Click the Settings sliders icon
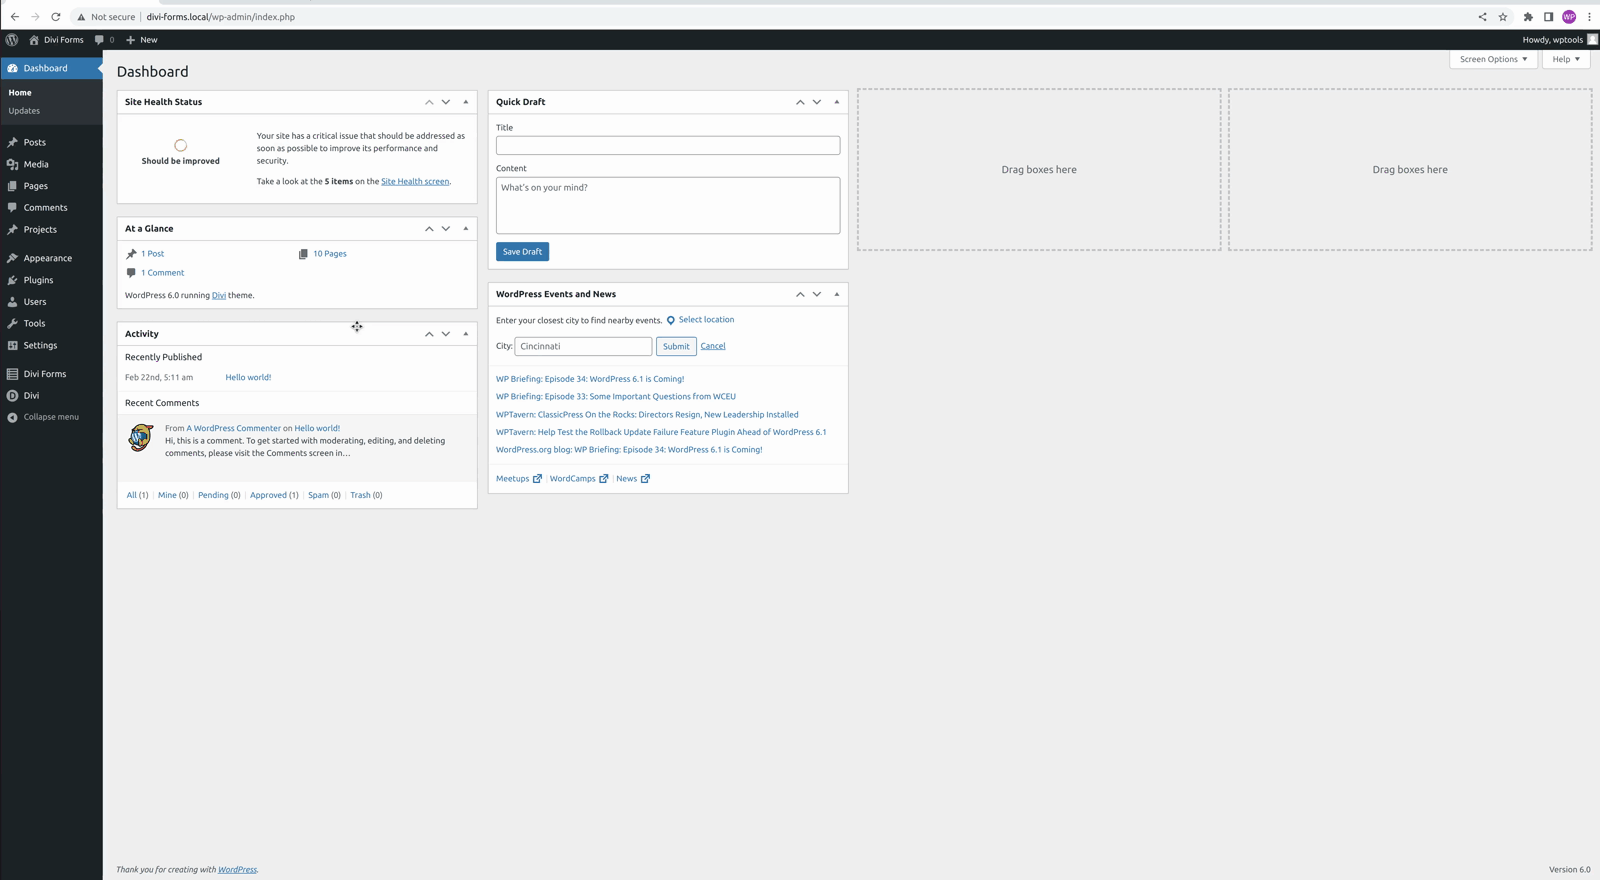The width and height of the screenshot is (1600, 880). [x=12, y=345]
